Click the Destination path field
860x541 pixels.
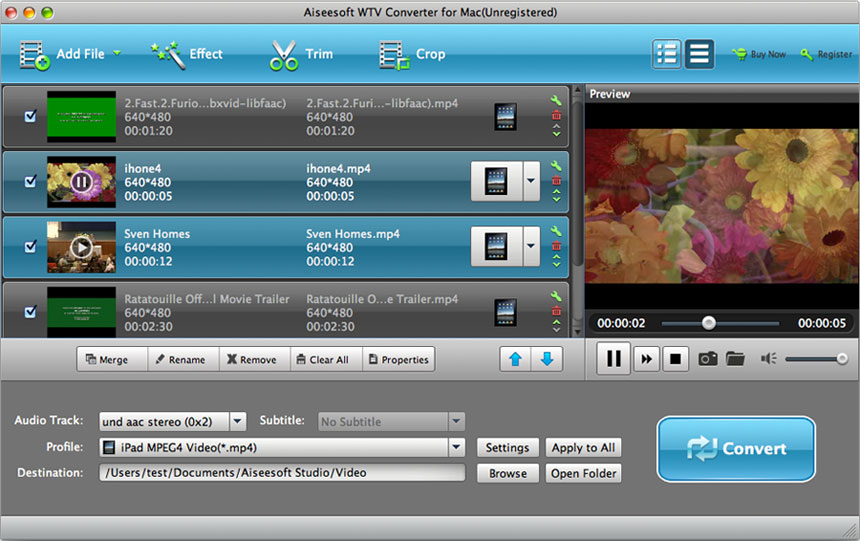[282, 472]
